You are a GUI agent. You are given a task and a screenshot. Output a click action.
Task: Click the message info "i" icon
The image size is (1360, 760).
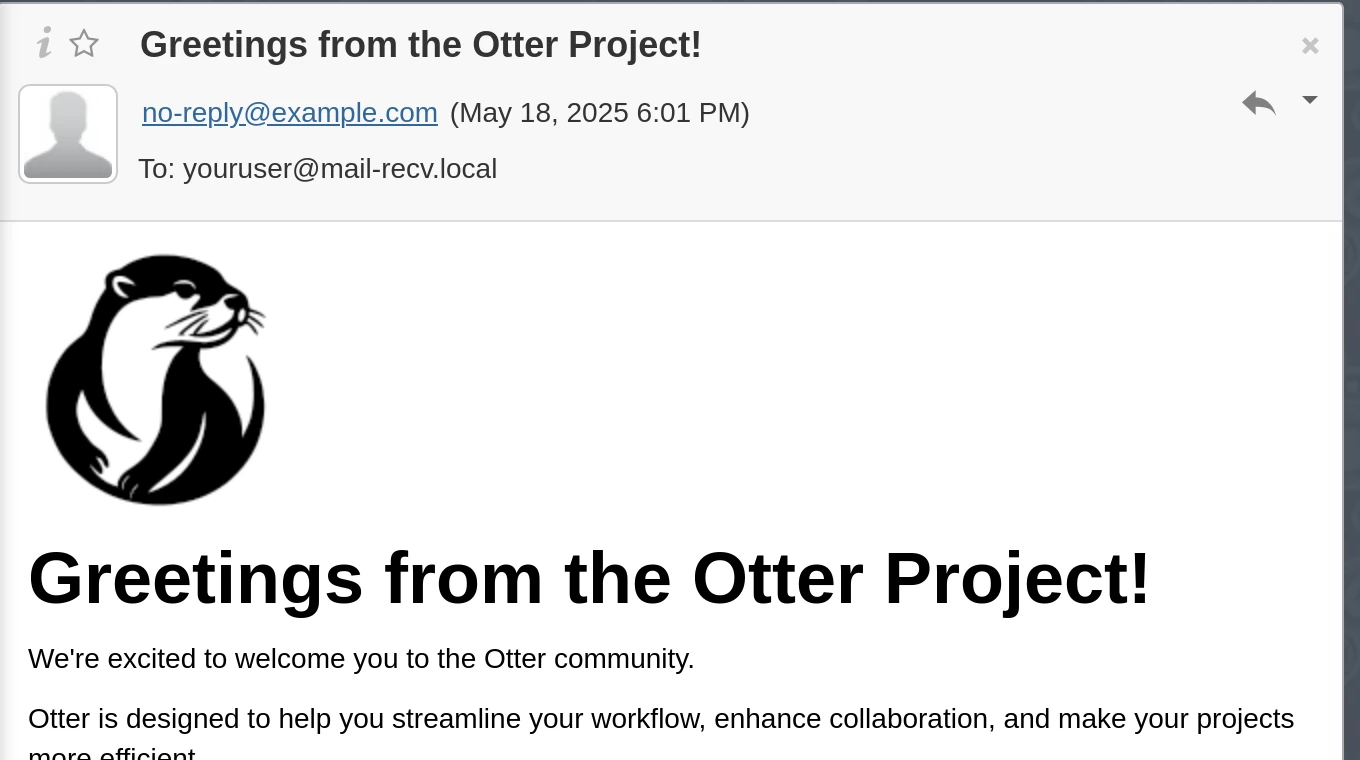tap(44, 44)
